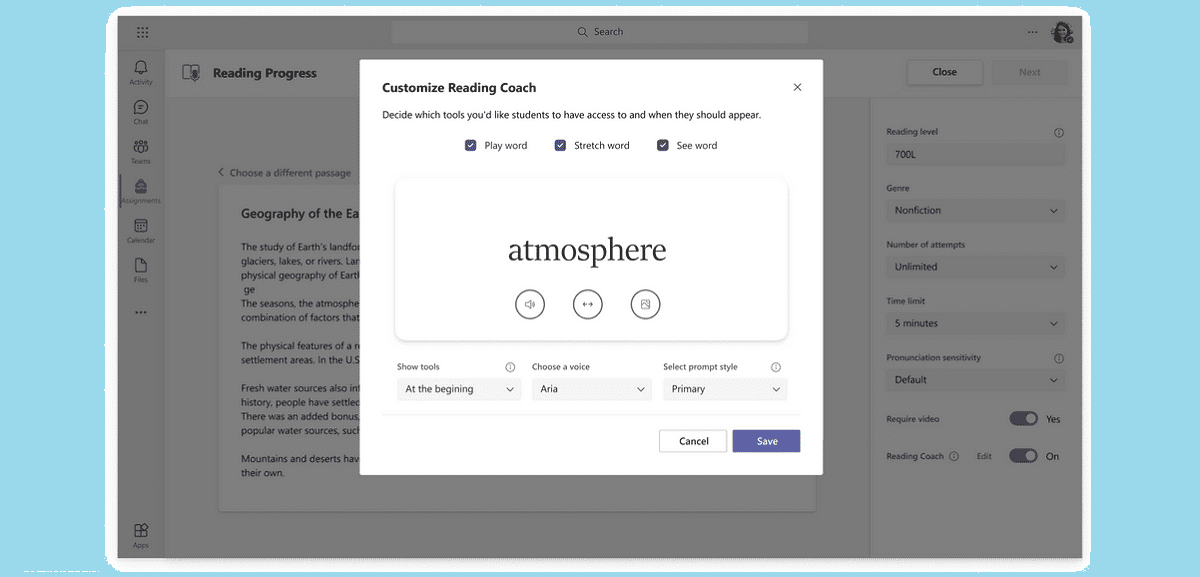Screen dimensions: 1200x577
Task: Open the Select prompt style dropdown
Action: tap(725, 389)
